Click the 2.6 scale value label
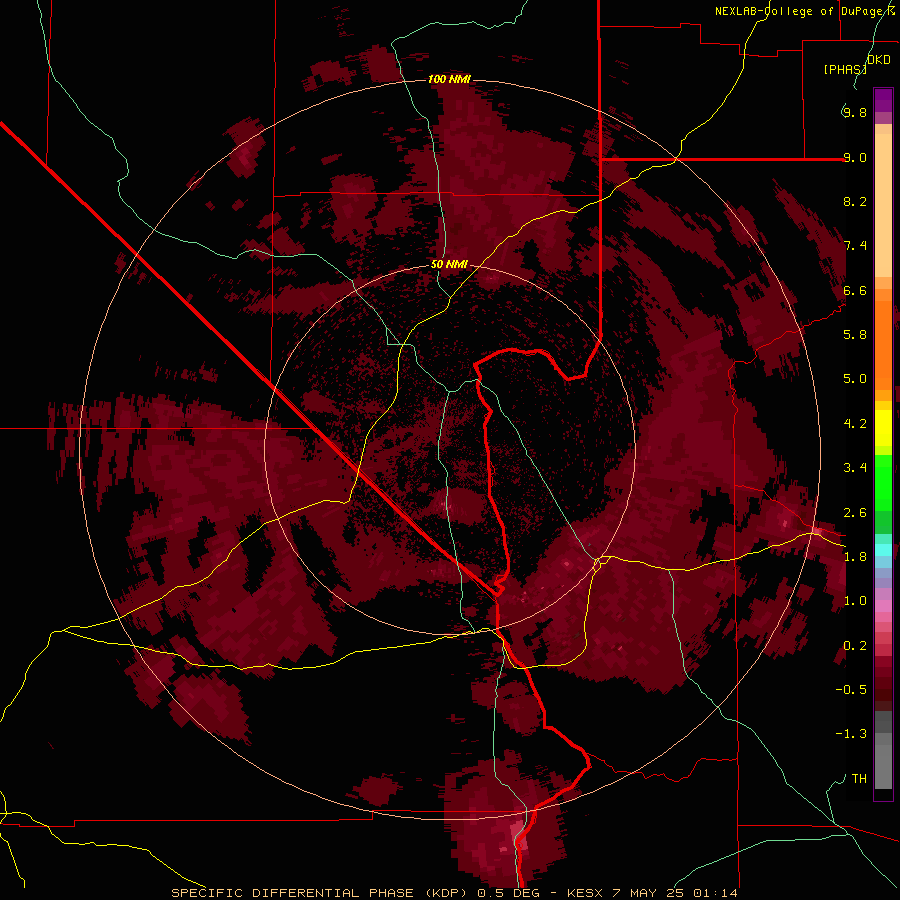This screenshot has height=900, width=900. click(855, 513)
